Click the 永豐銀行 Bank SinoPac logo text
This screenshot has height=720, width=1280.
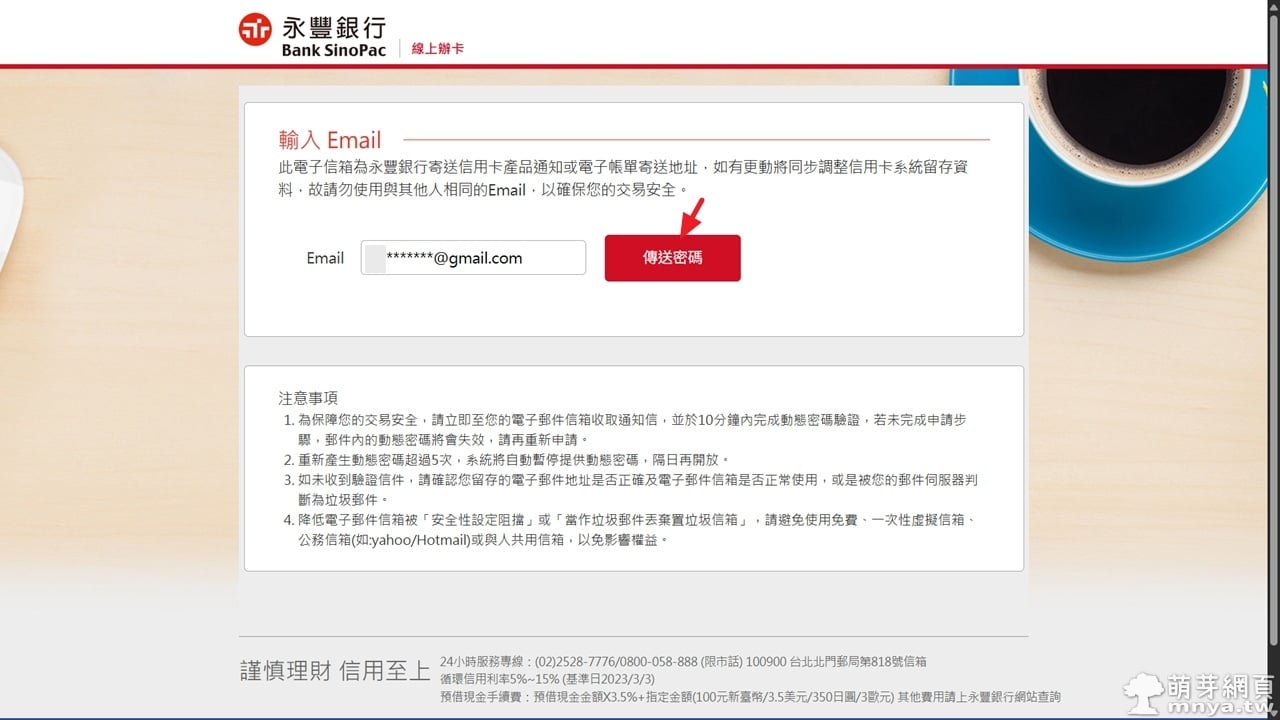pos(333,37)
